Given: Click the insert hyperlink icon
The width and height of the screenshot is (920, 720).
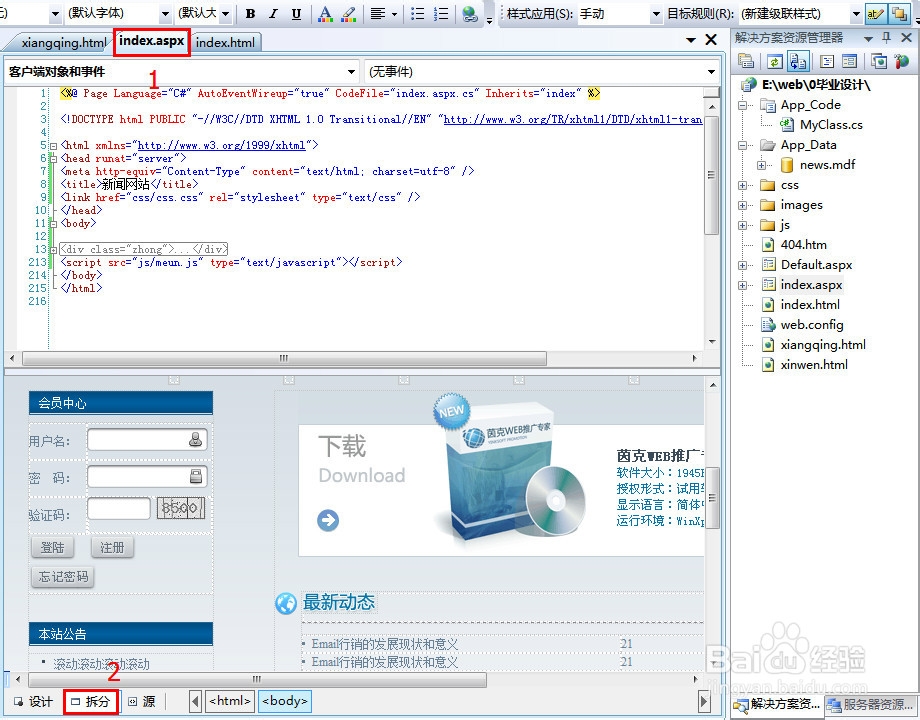Looking at the screenshot, I should tap(470, 13).
